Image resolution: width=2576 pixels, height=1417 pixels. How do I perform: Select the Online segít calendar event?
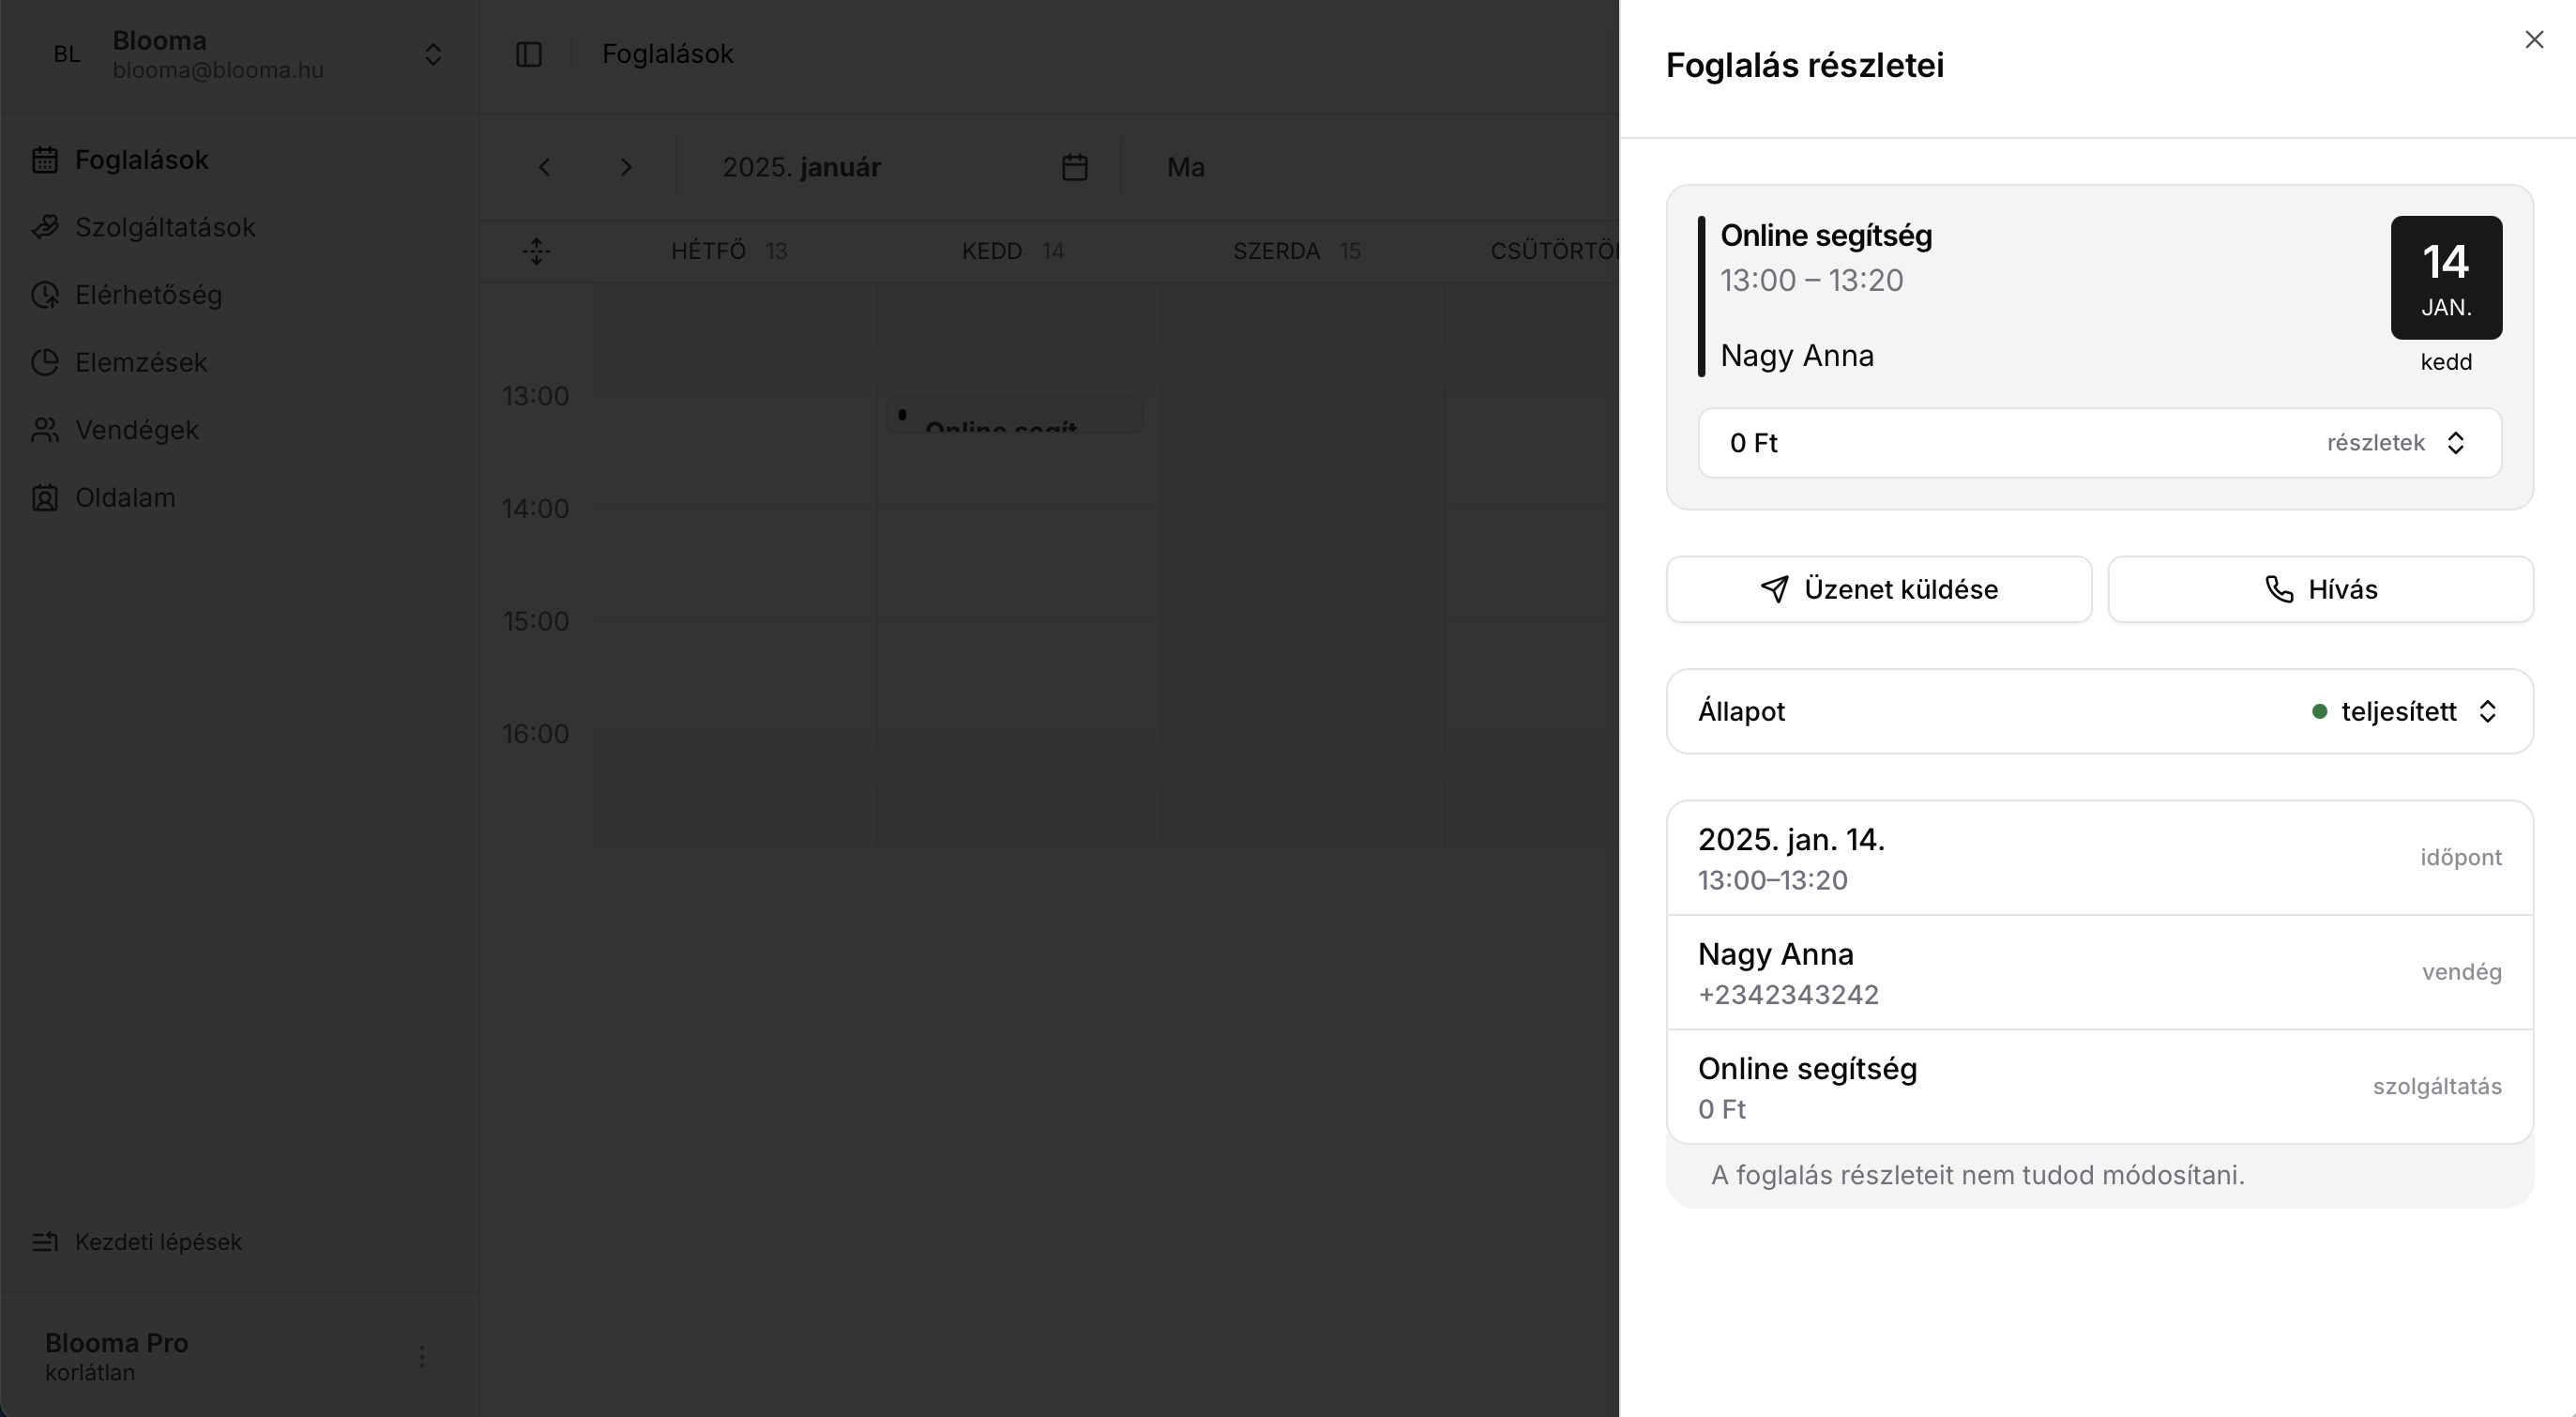pyautogui.click(x=1014, y=416)
